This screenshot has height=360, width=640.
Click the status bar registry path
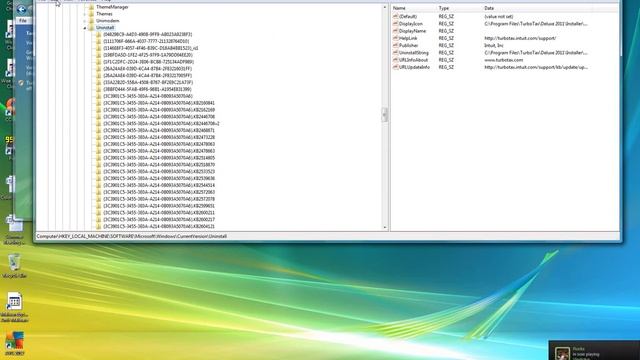pyautogui.click(x=131, y=236)
